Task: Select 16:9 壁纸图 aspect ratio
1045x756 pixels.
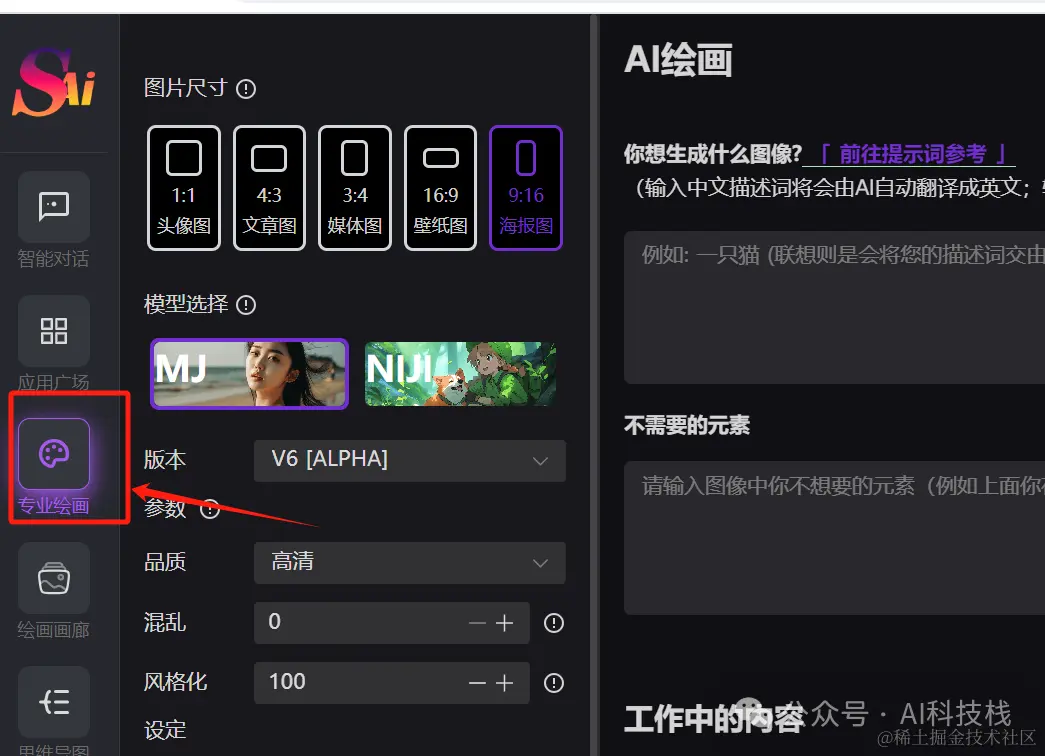Action: click(x=441, y=188)
